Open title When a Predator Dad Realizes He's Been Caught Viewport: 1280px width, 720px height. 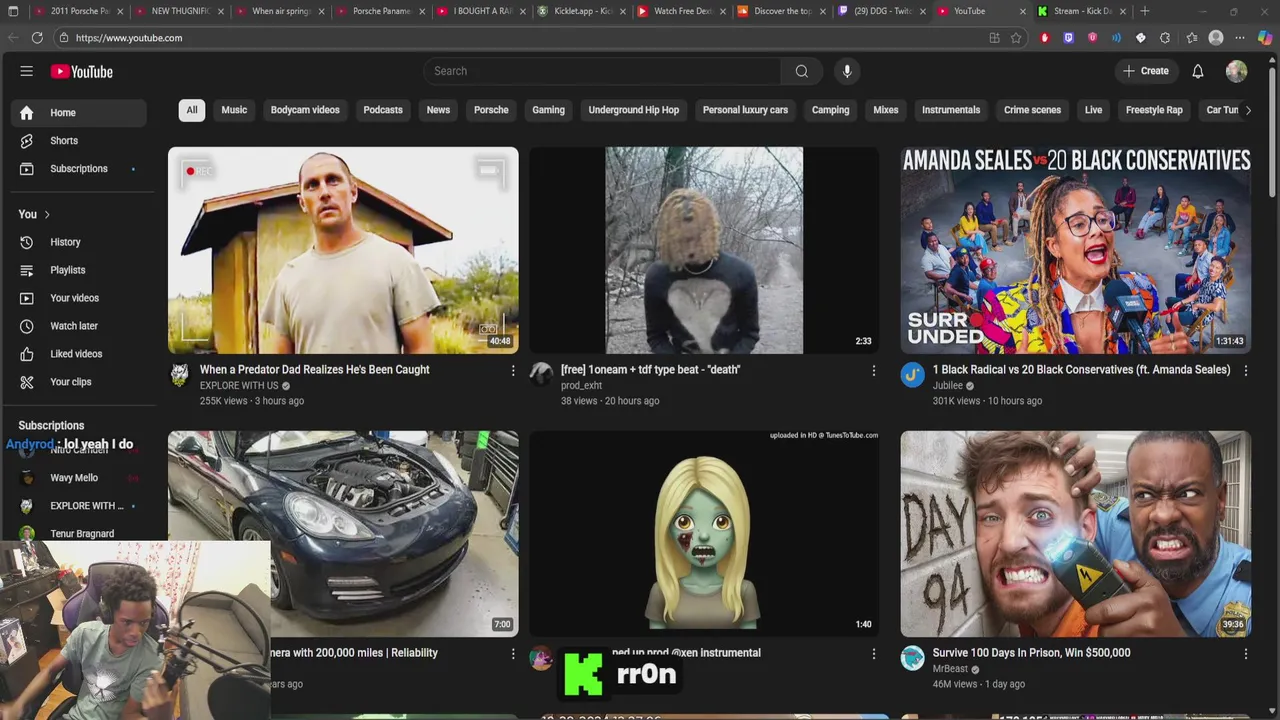(314, 370)
